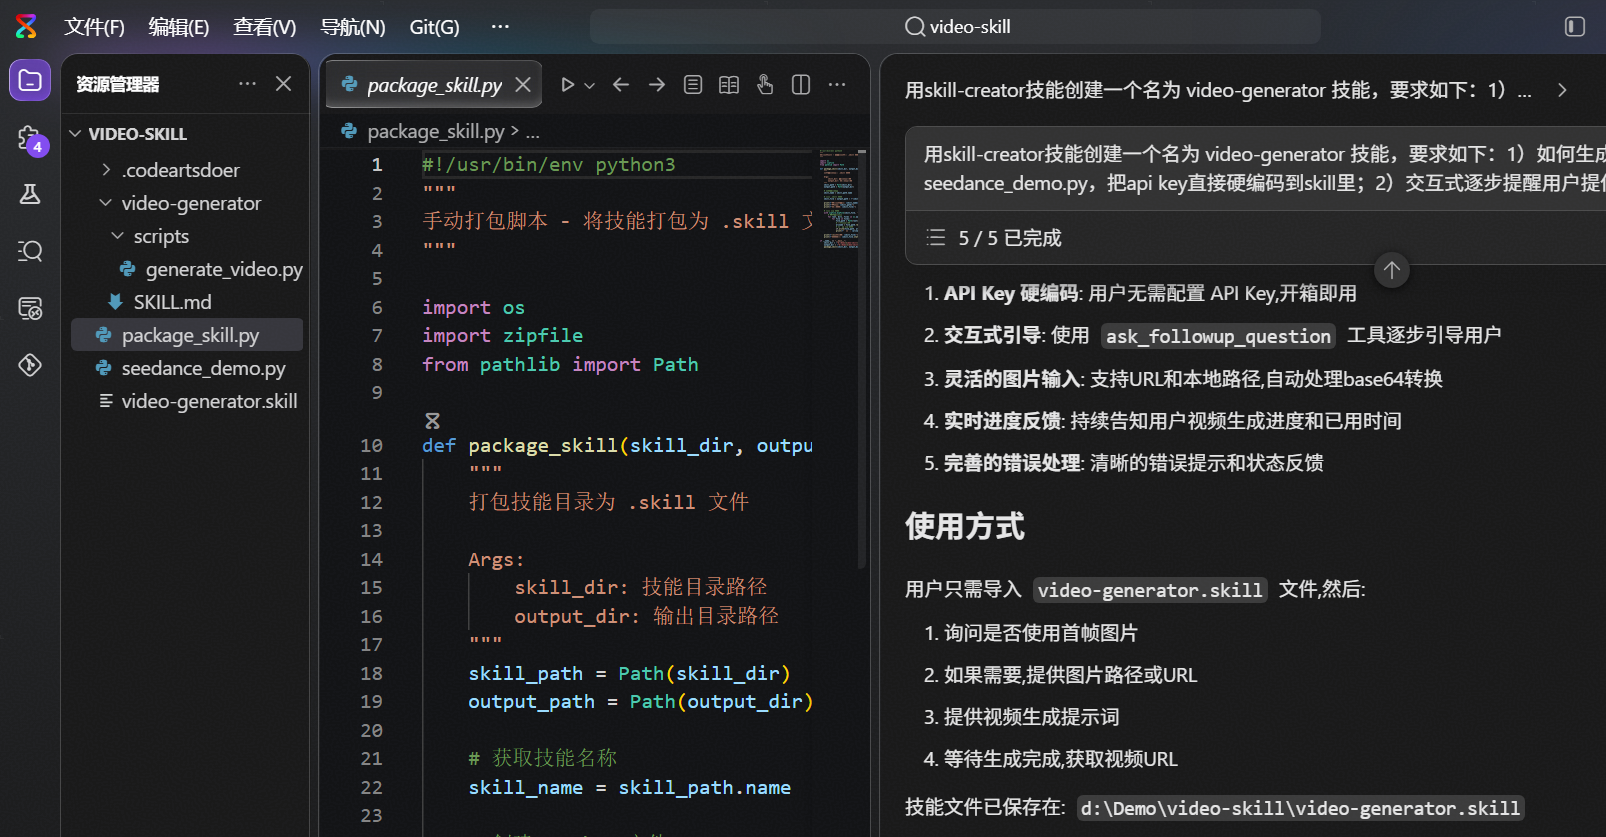Click the hand pointer icon in the editor toolbar
1606x837 pixels.
pyautogui.click(x=765, y=85)
